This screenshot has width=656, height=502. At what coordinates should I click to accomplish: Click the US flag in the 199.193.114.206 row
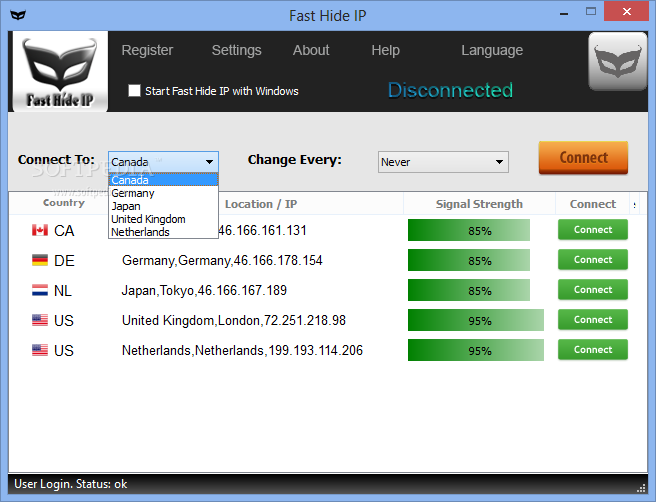(40, 350)
